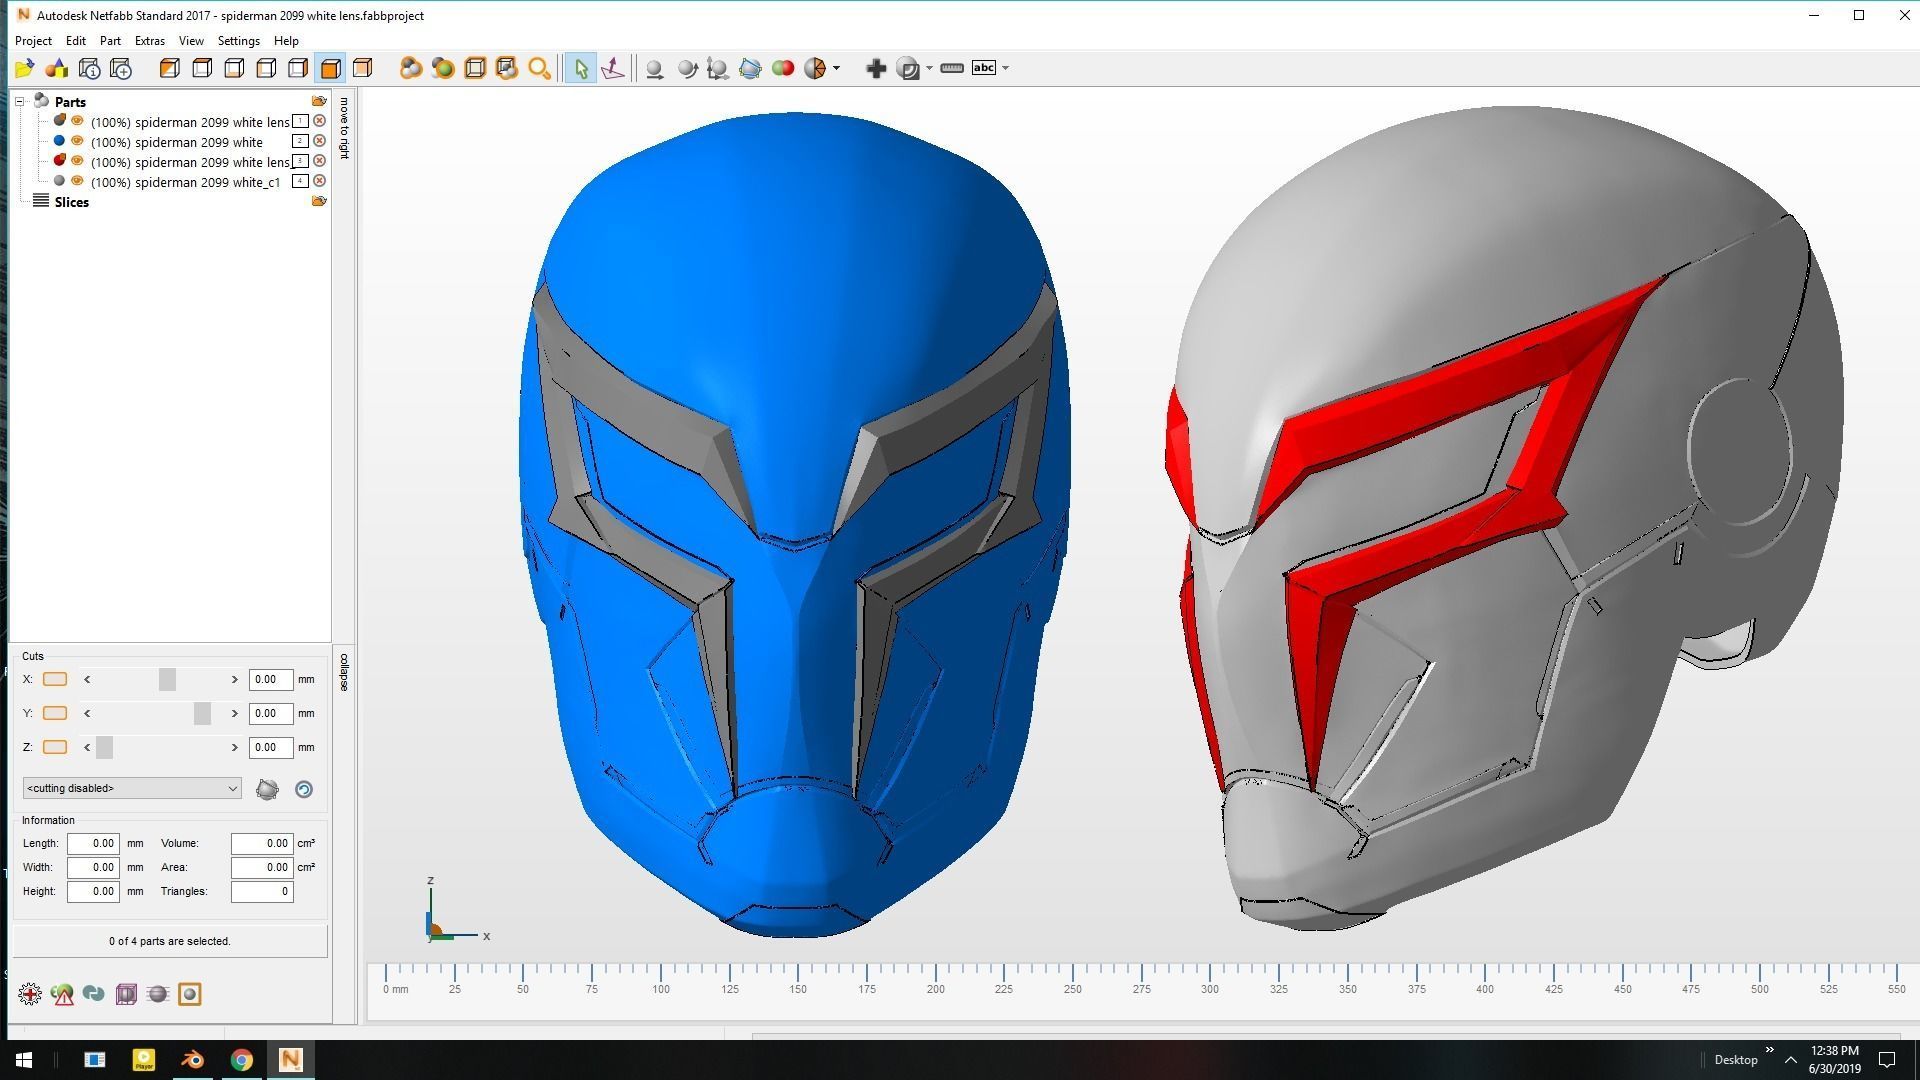Toggle the Z cut plane button
1920x1080 pixels.
pyautogui.click(x=55, y=747)
